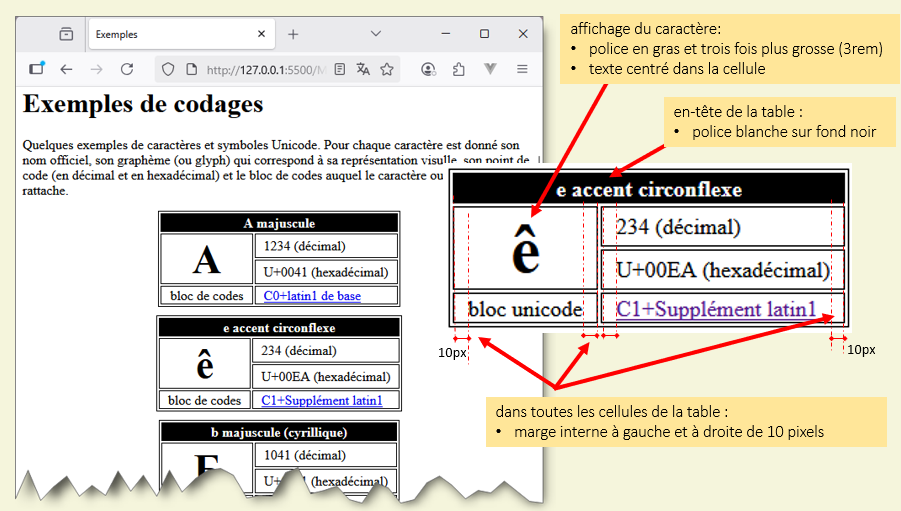Maximize the browser window
The width and height of the screenshot is (901, 511).
tap(484, 34)
